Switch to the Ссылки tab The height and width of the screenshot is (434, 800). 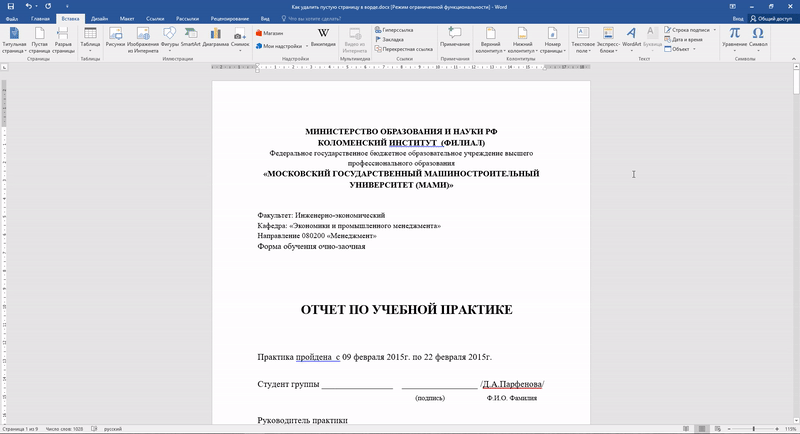coord(155,18)
